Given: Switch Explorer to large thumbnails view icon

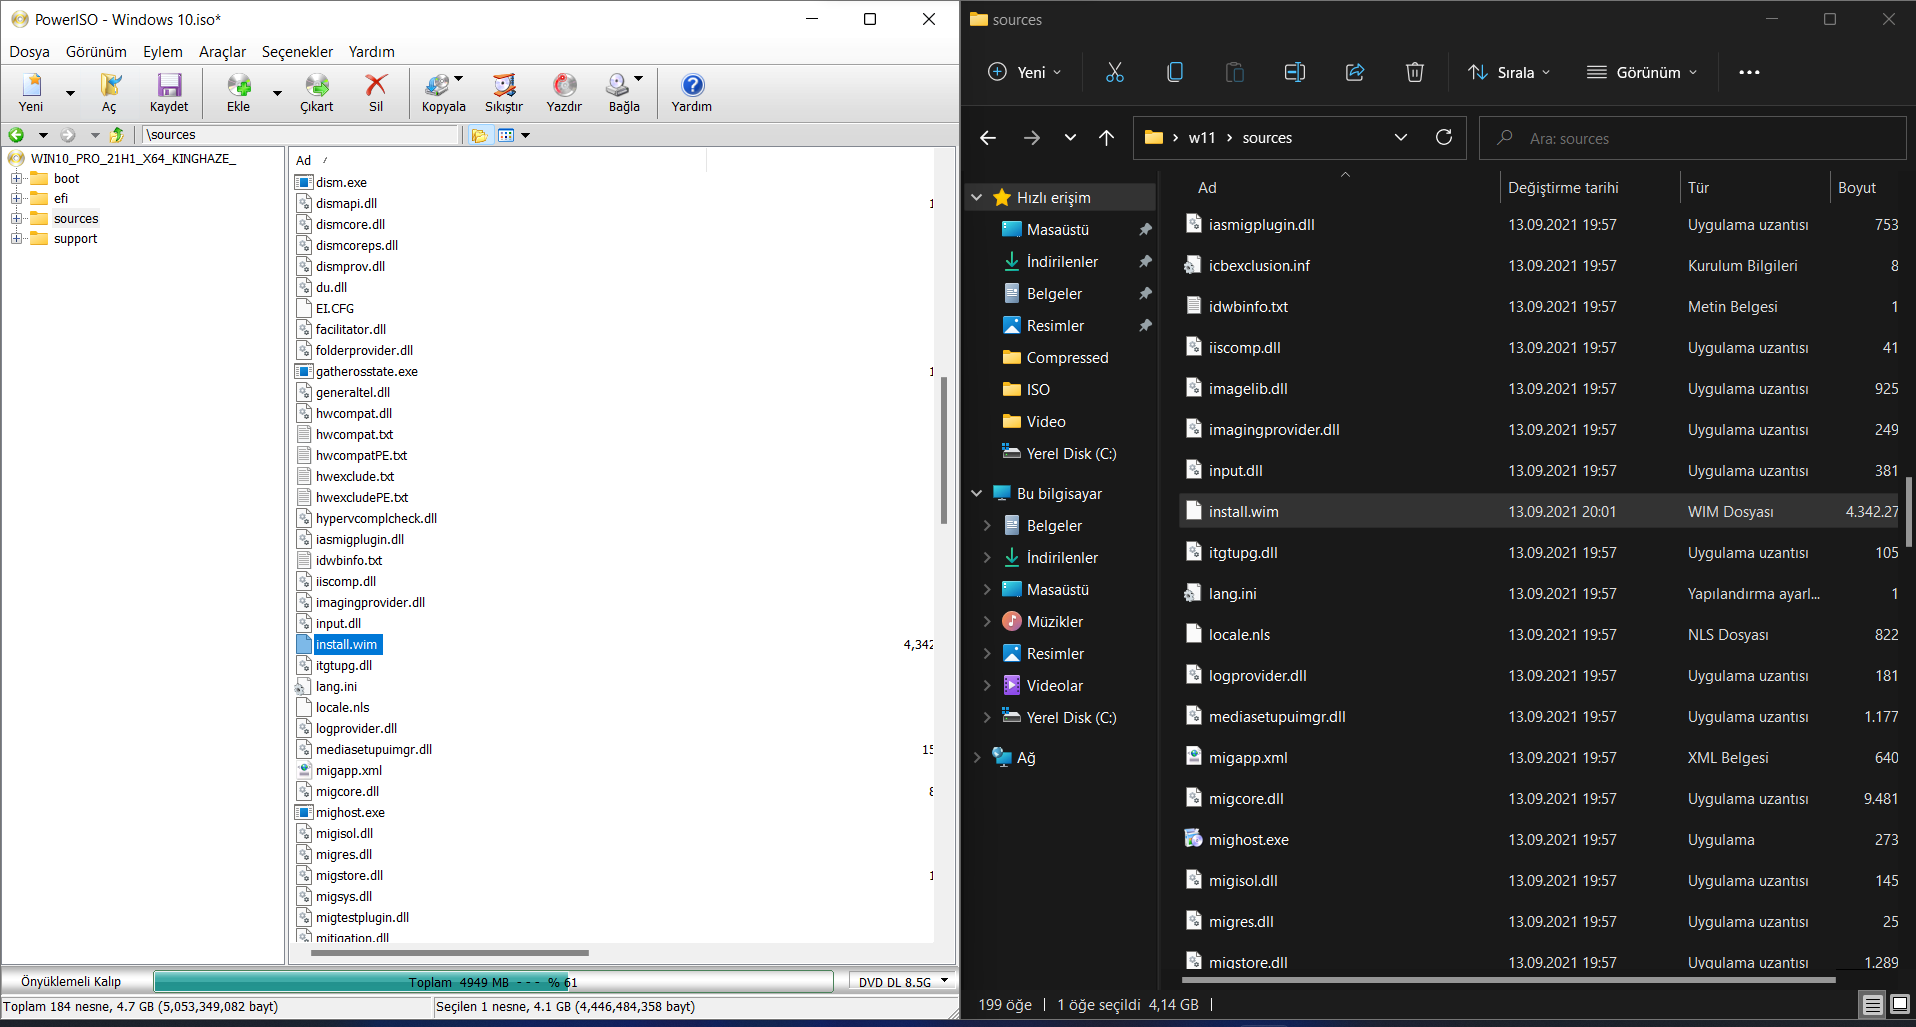Looking at the screenshot, I should [1900, 1004].
